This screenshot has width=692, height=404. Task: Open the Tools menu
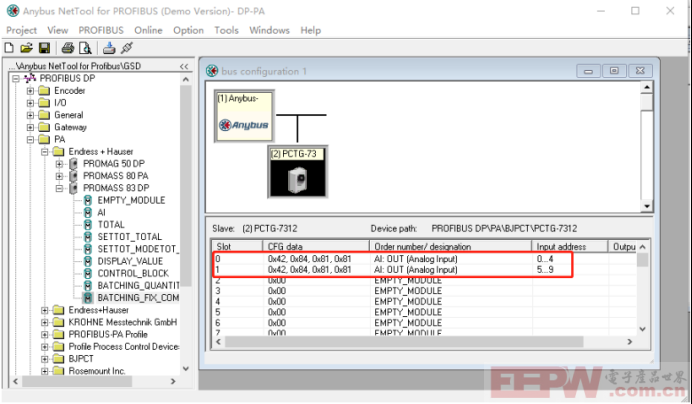(226, 30)
